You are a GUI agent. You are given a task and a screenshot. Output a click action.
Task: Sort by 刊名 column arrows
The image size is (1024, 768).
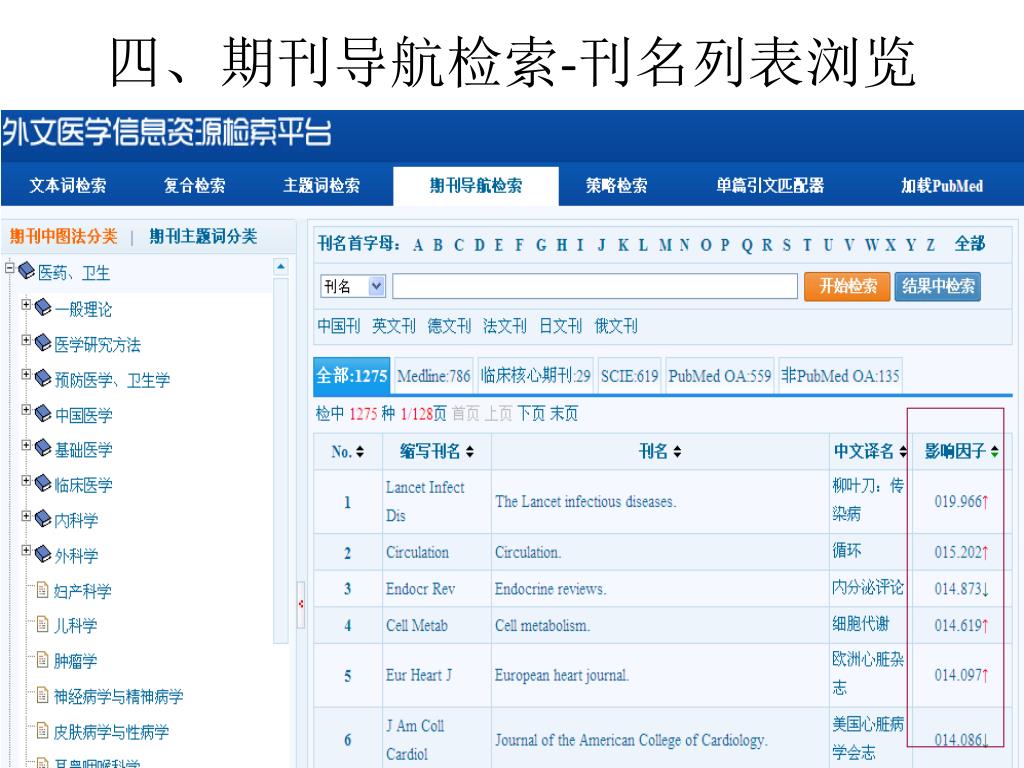pyautogui.click(x=677, y=452)
